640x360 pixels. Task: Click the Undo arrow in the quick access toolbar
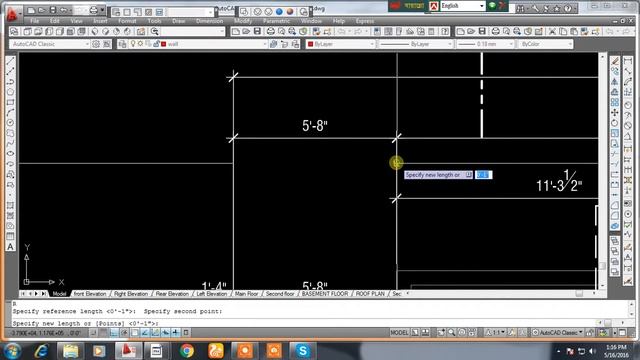(x=64, y=10)
